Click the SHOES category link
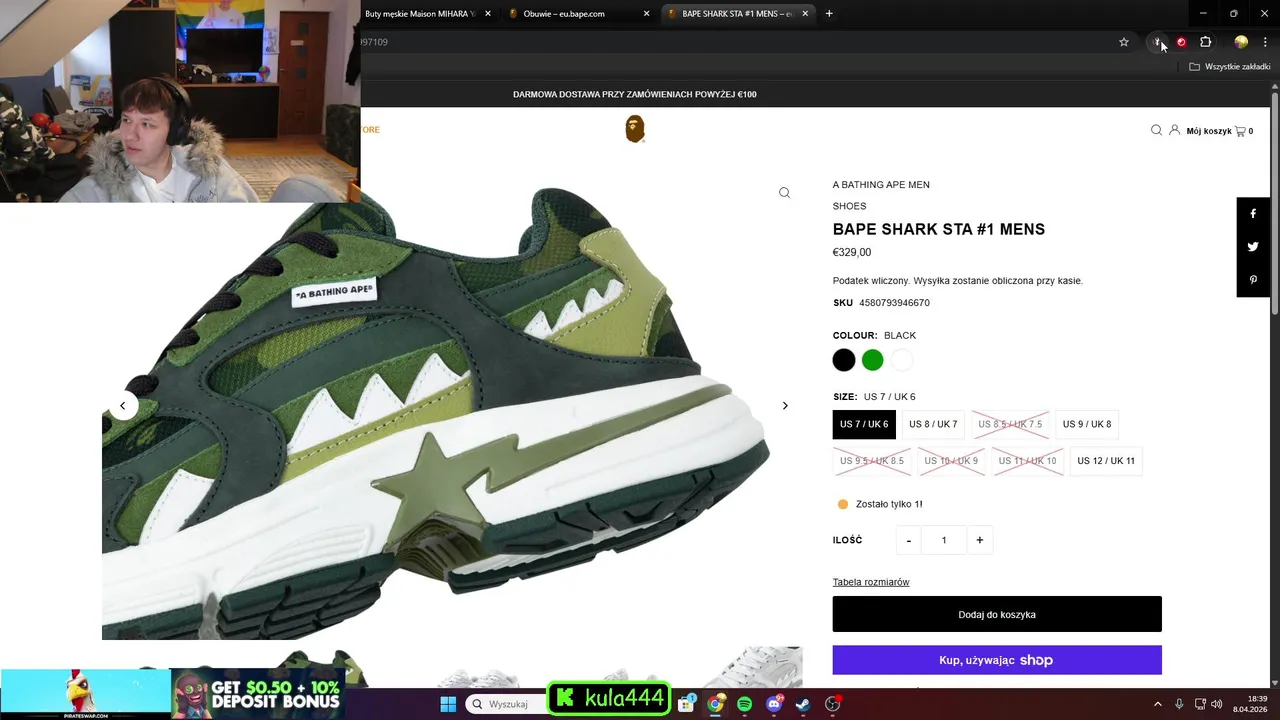The image size is (1280, 720). tap(849, 206)
